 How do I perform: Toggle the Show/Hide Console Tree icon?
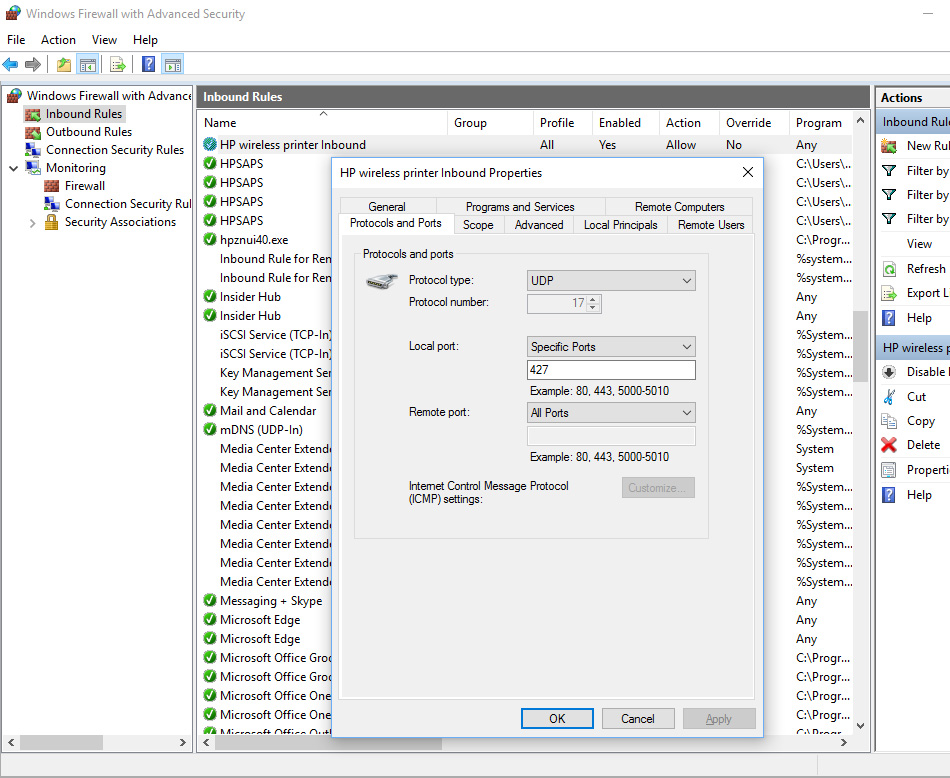click(x=88, y=64)
